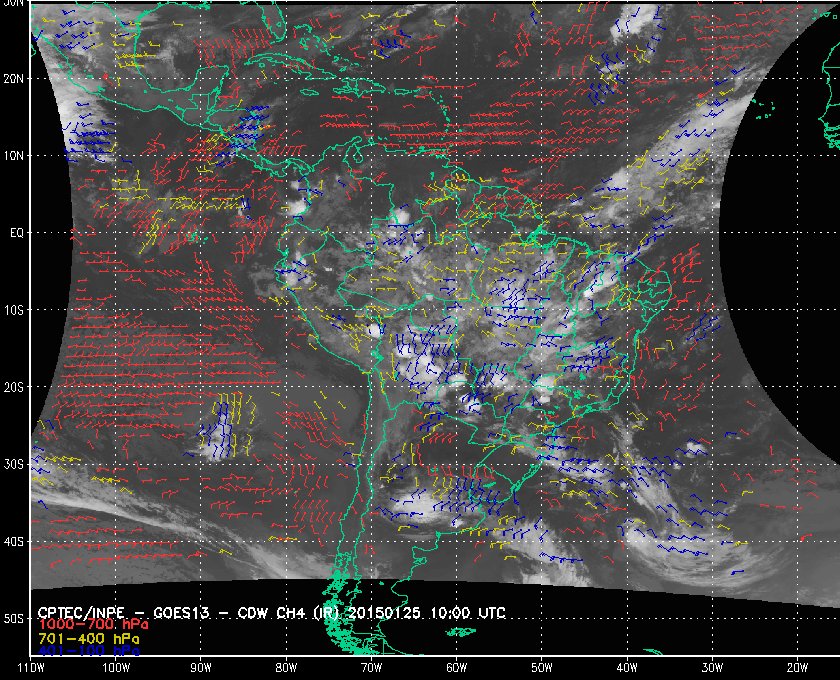Click the 20W longitude label
This screenshot has height=680, width=840.
797,668
